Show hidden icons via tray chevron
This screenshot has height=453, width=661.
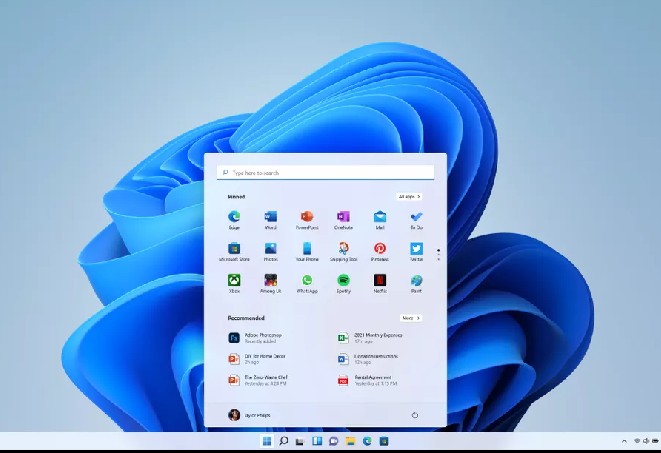point(624,441)
